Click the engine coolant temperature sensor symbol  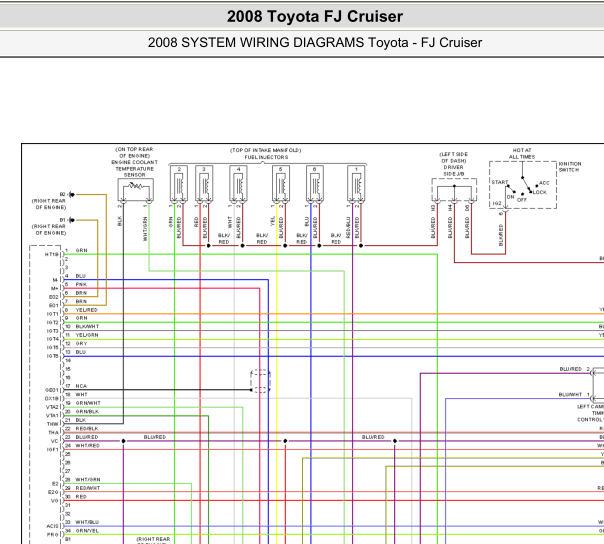136,190
